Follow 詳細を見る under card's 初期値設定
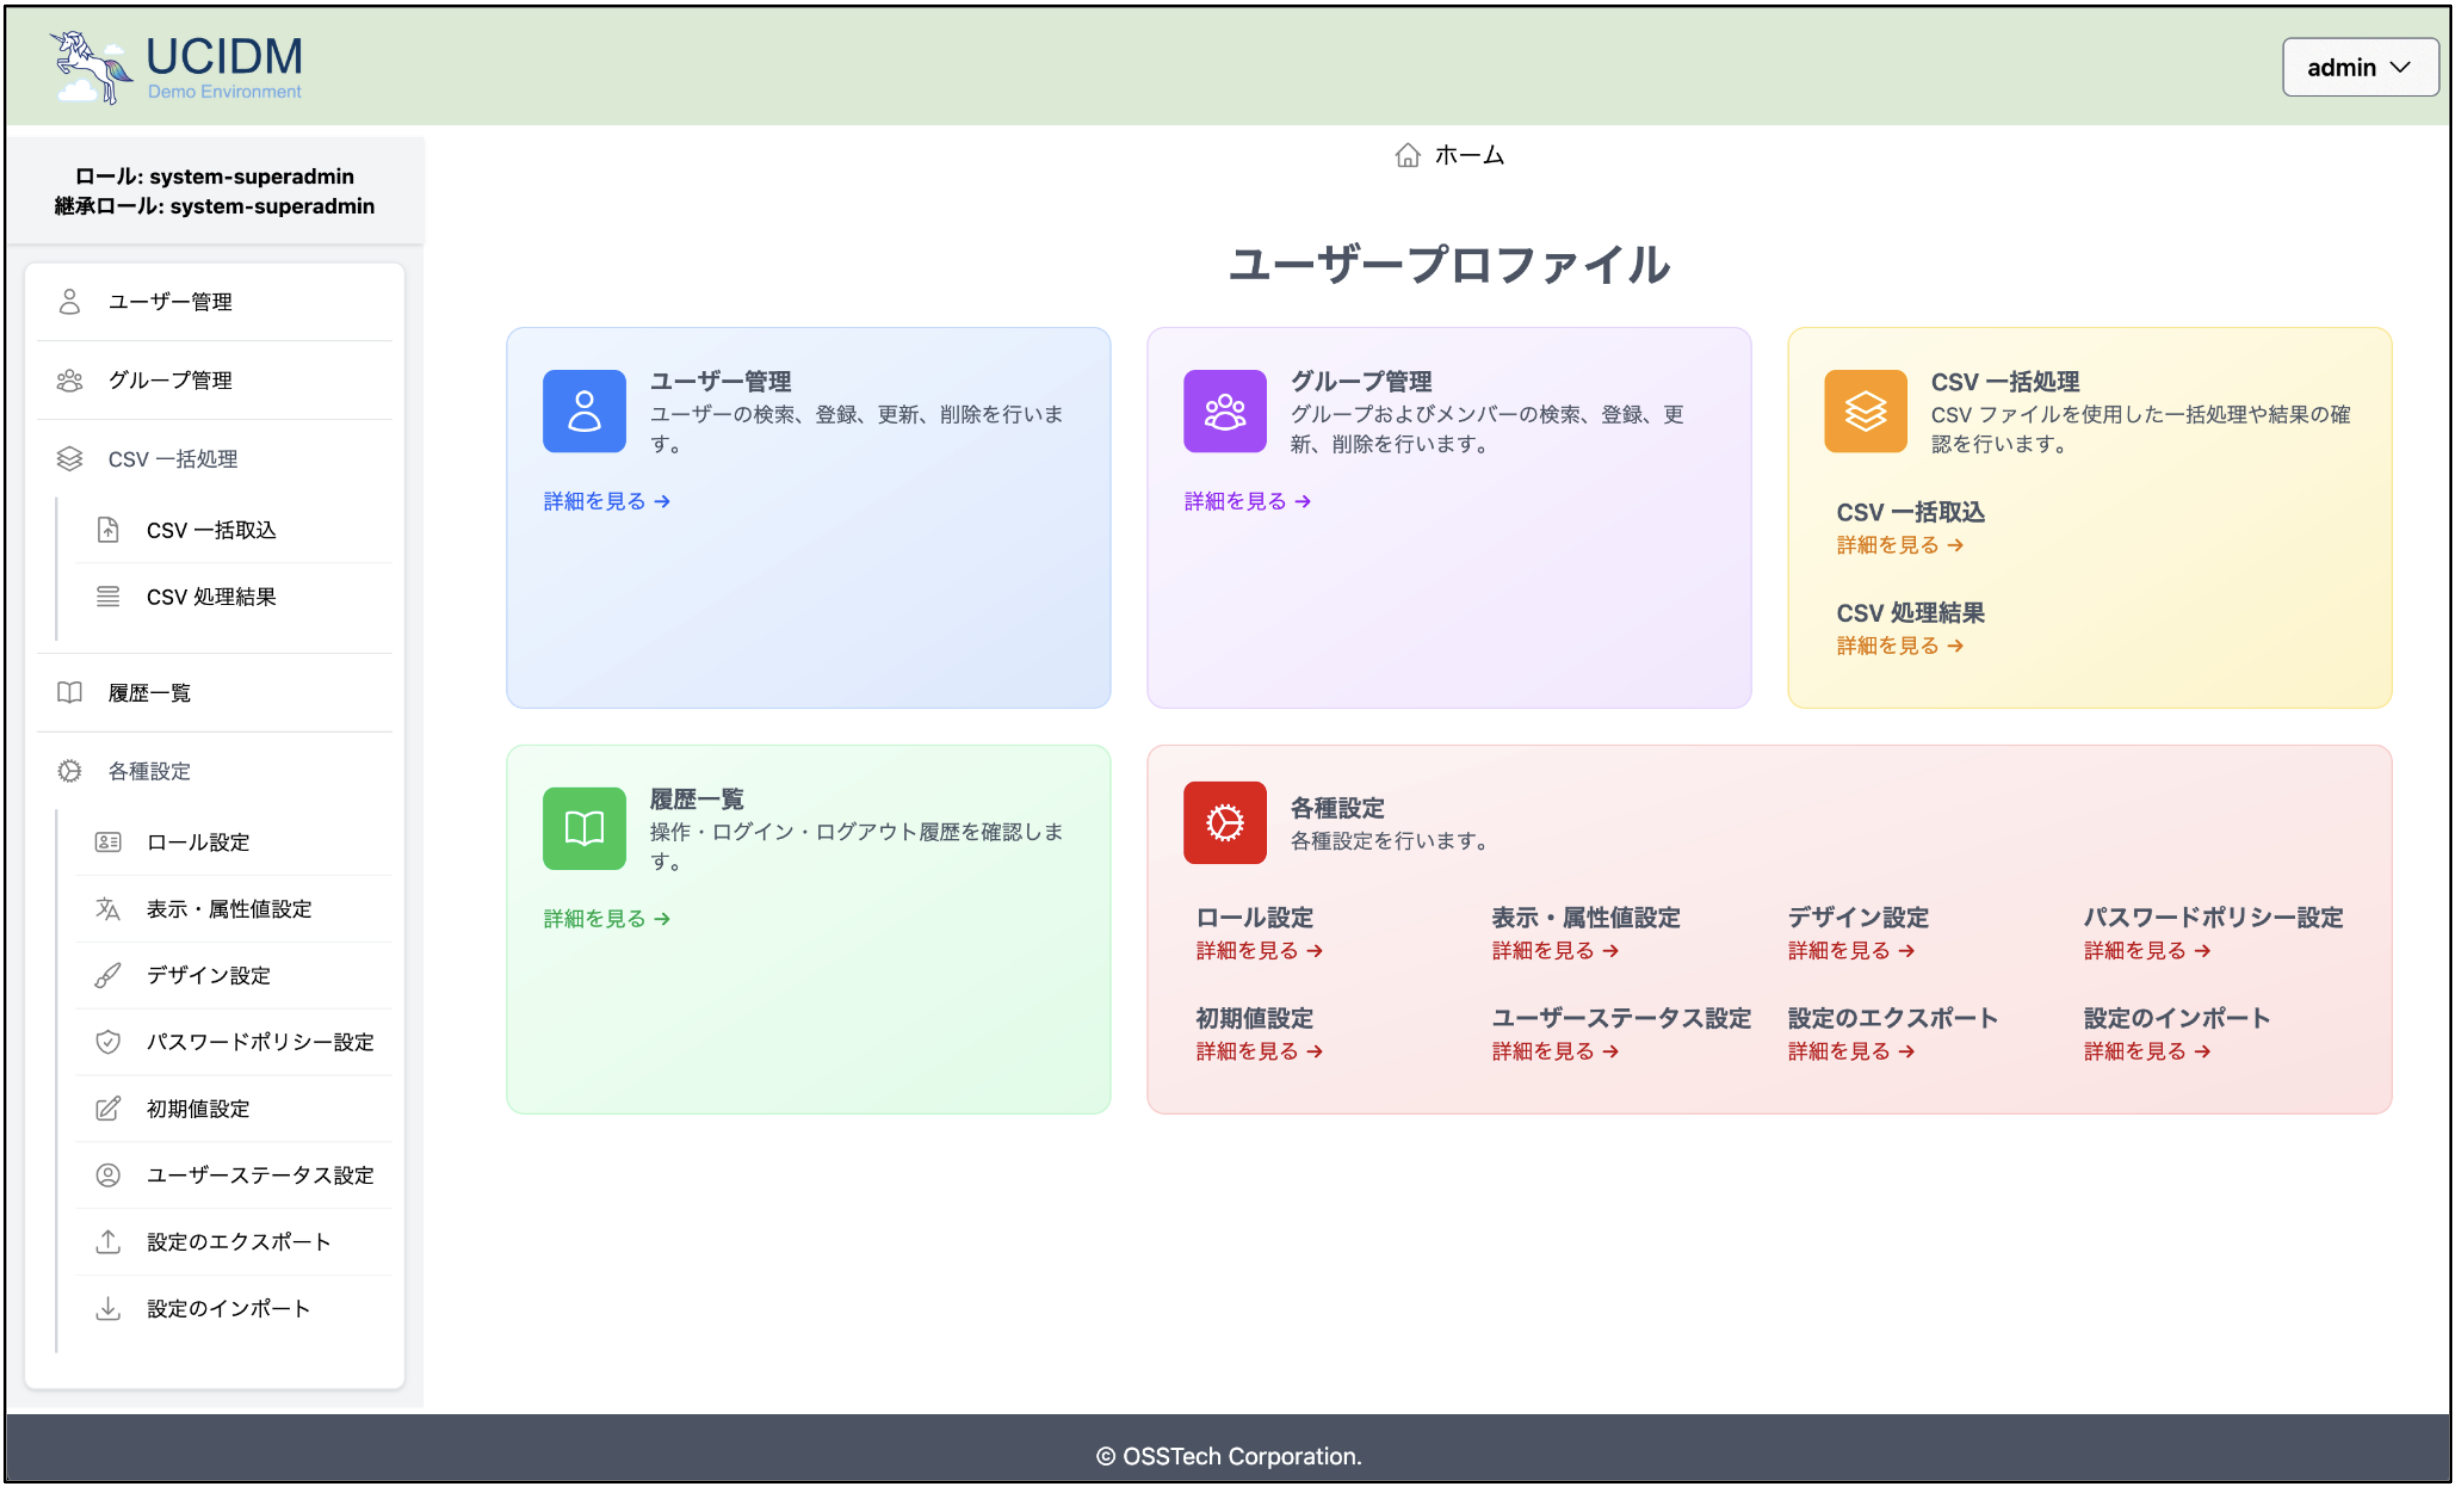This screenshot has height=1486, width=2456. (x=1260, y=1052)
